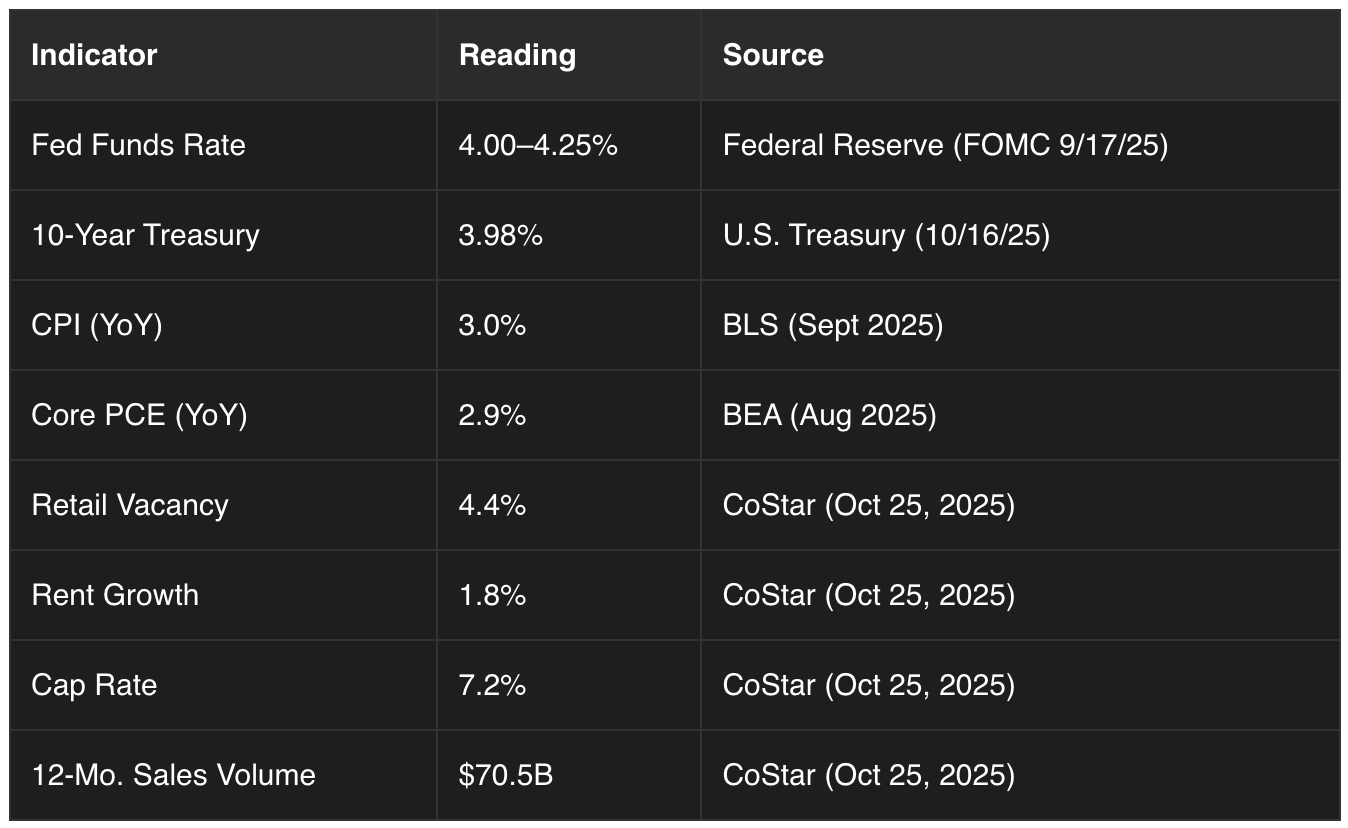Click the Indicator column header
This screenshot has width=1348, height=828.
94,55
